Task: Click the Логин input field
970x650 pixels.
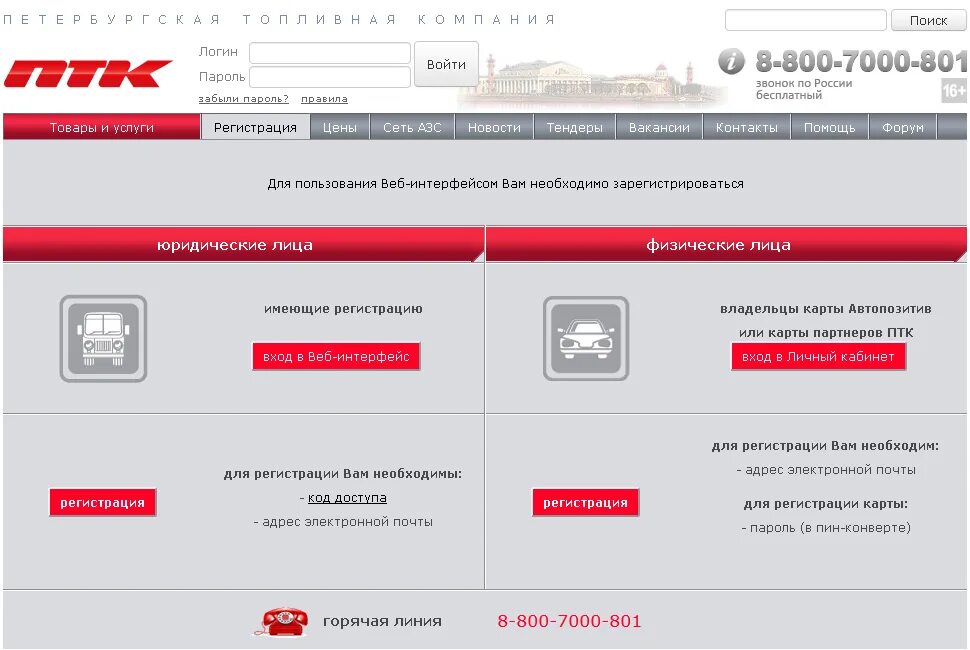Action: coord(330,51)
